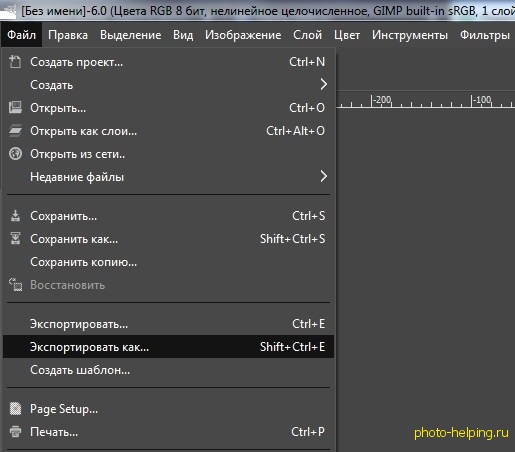Viewport: 515px width, 452px height.
Task: Select Экспортировать... menu entry
Action: point(168,324)
